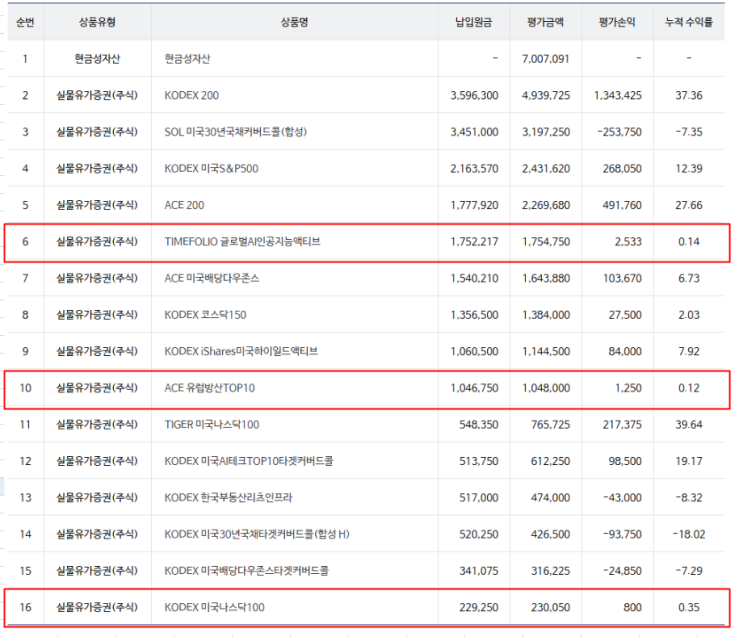
Task: Click the return value 12.39
Action: [689, 168]
